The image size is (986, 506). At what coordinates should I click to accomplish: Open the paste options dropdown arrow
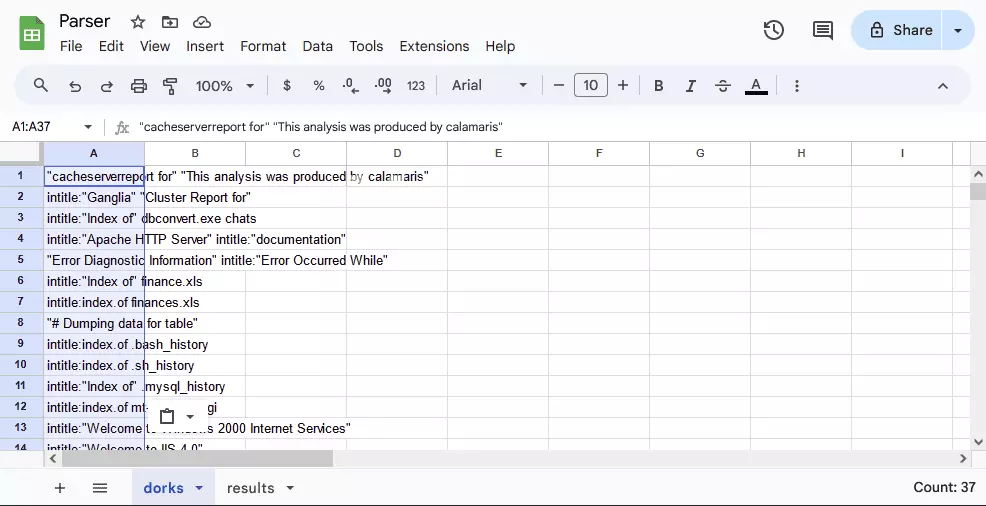pos(190,417)
